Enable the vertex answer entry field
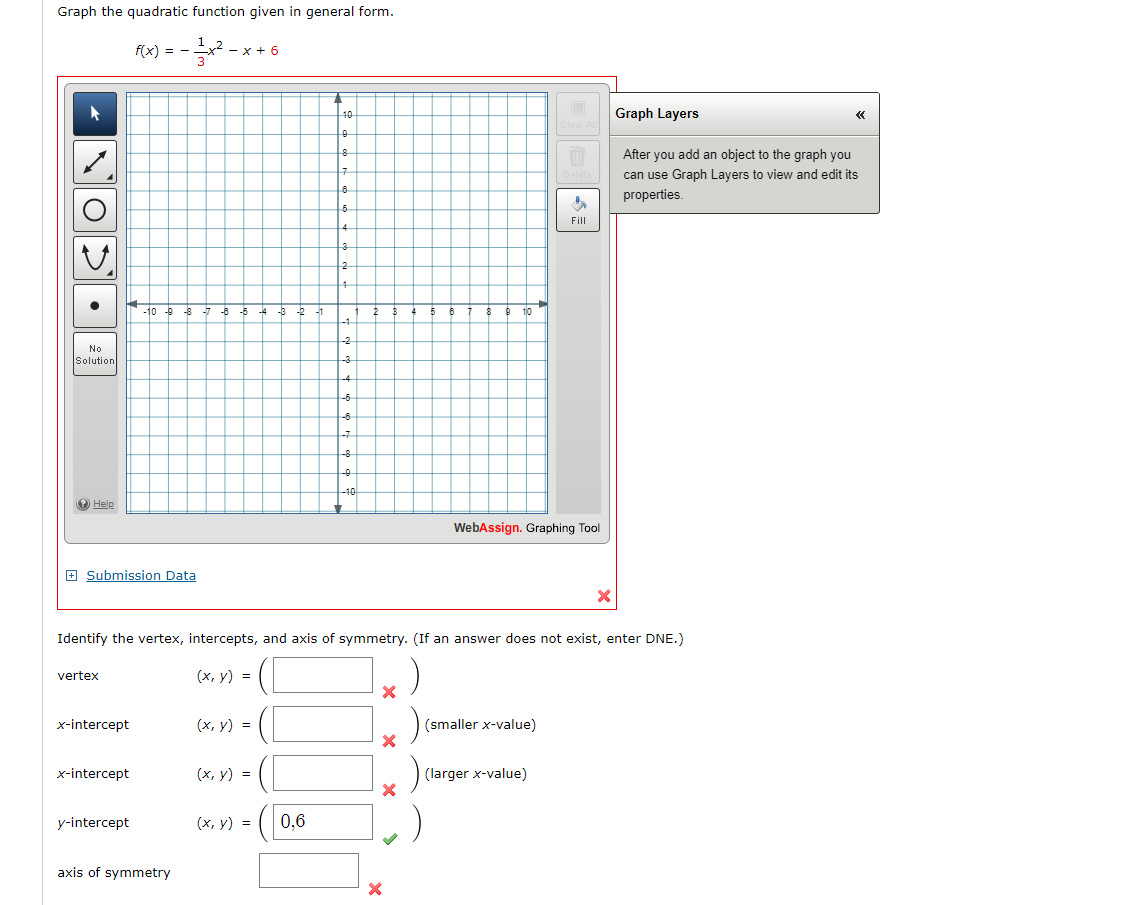Viewport: 1138px width, 905px height. tap(321, 674)
